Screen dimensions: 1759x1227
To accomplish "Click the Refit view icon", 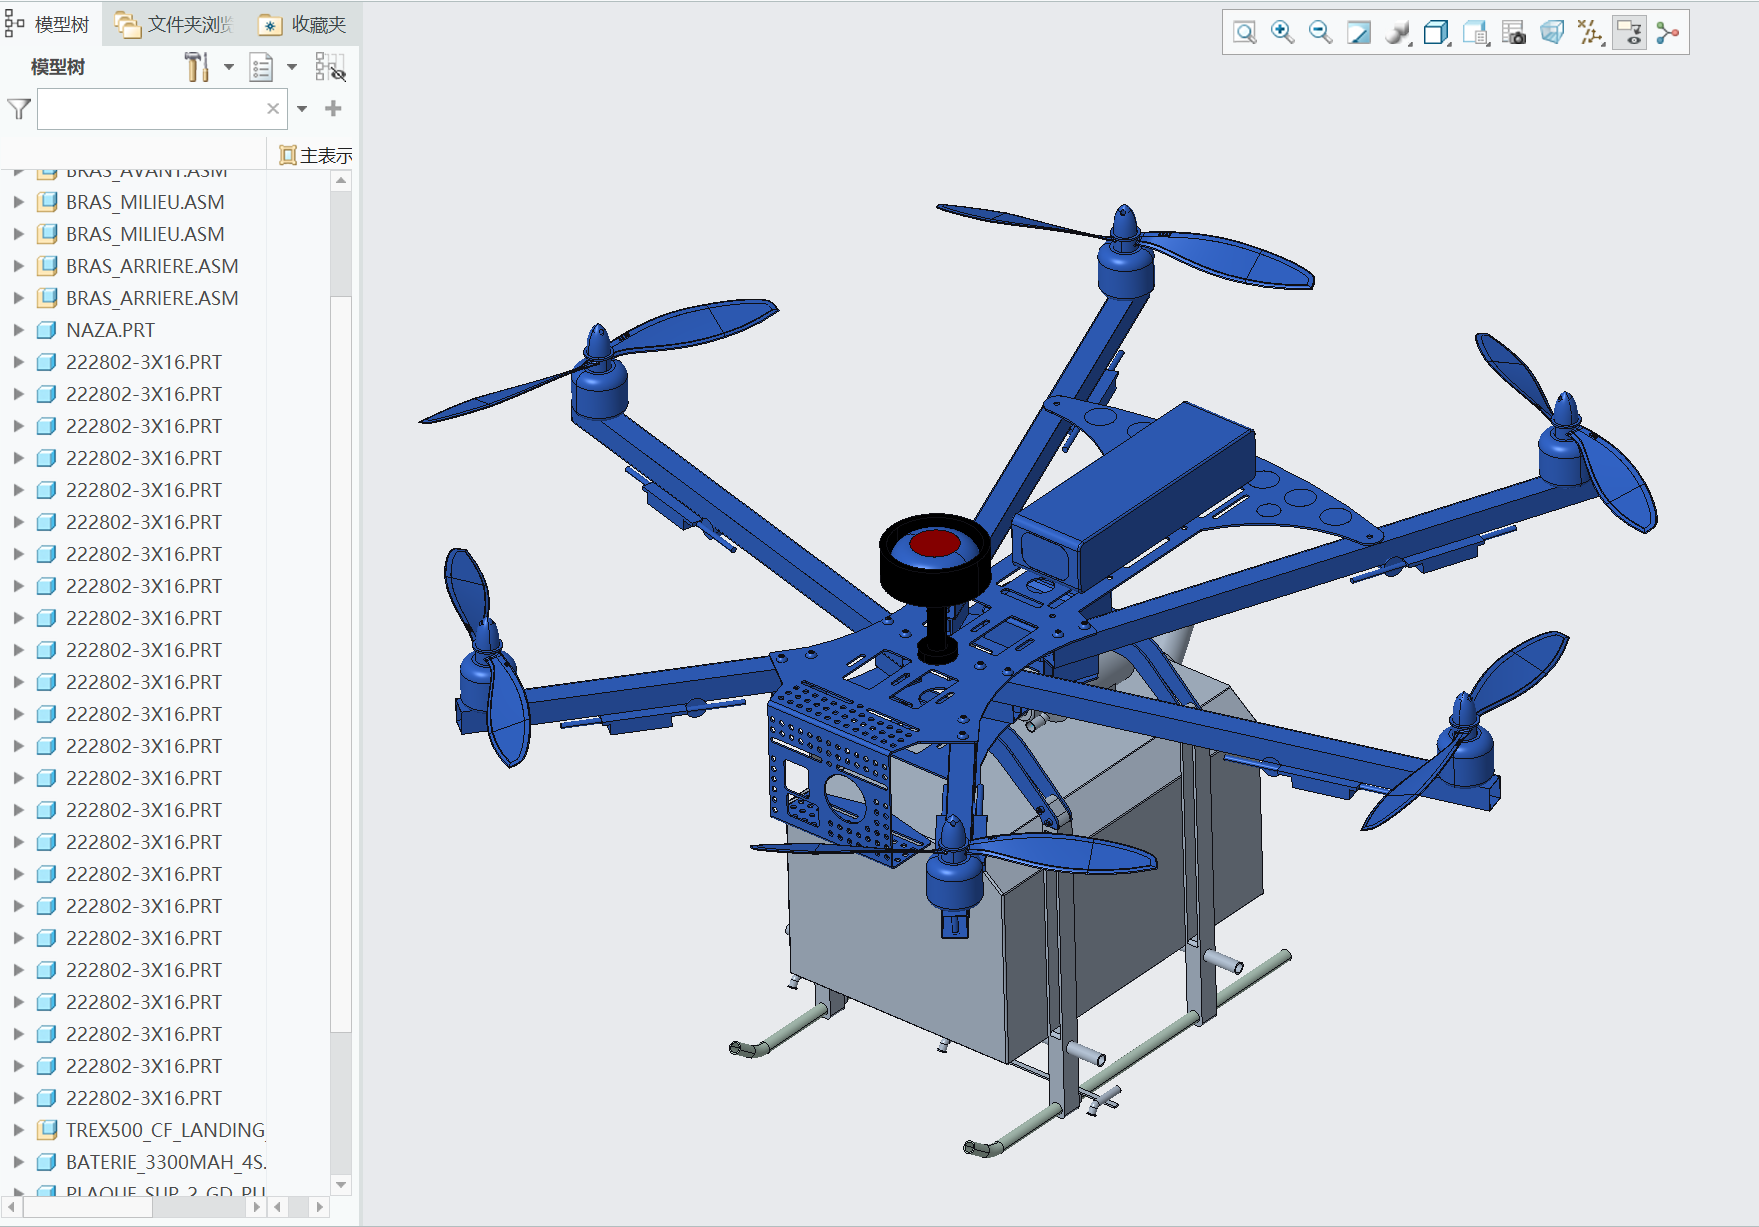I will point(1244,33).
